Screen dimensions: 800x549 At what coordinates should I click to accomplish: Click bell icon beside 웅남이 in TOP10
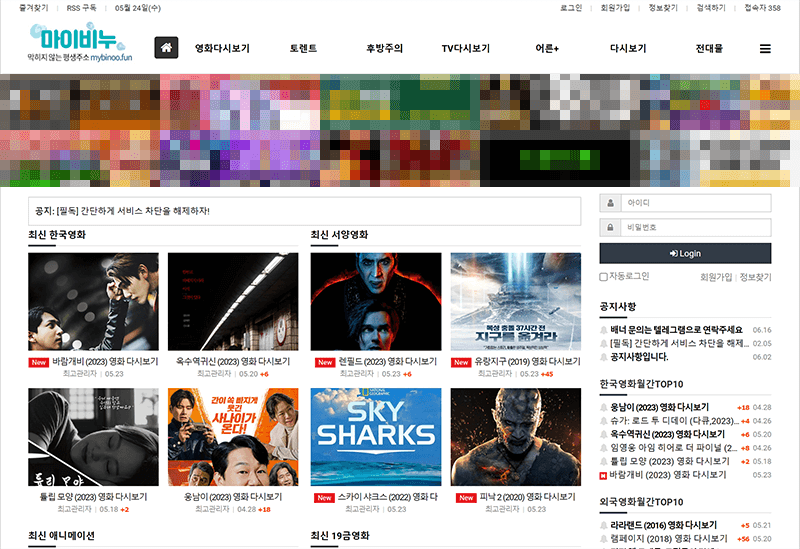(604, 408)
